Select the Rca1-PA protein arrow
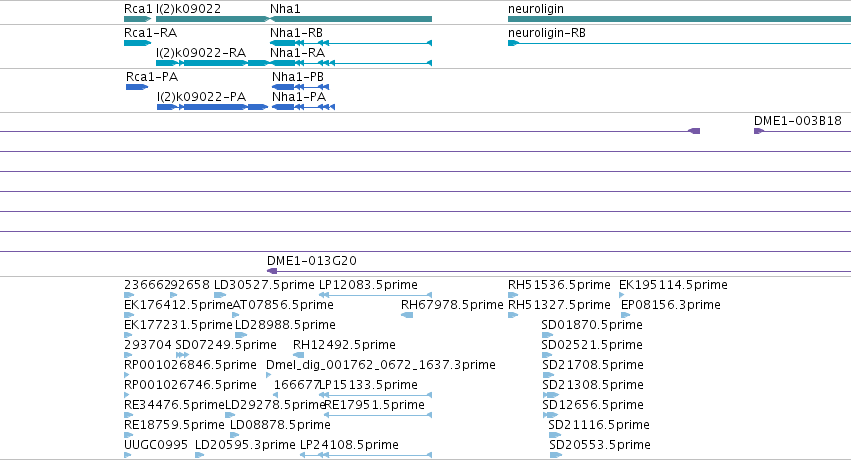 pyautogui.click(x=137, y=87)
